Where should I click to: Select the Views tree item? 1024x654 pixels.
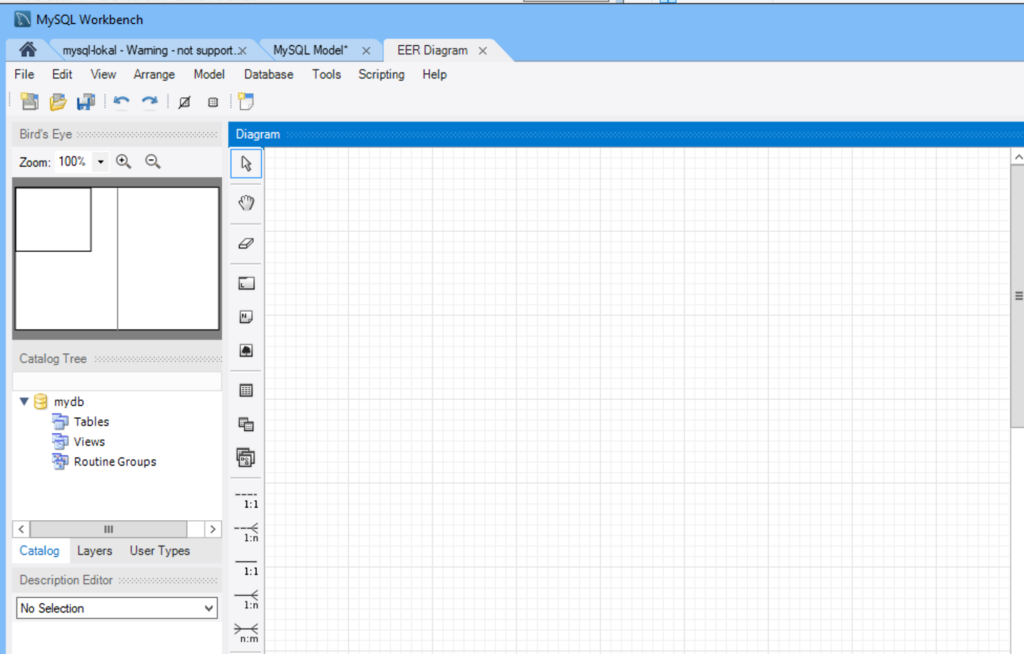tap(89, 442)
